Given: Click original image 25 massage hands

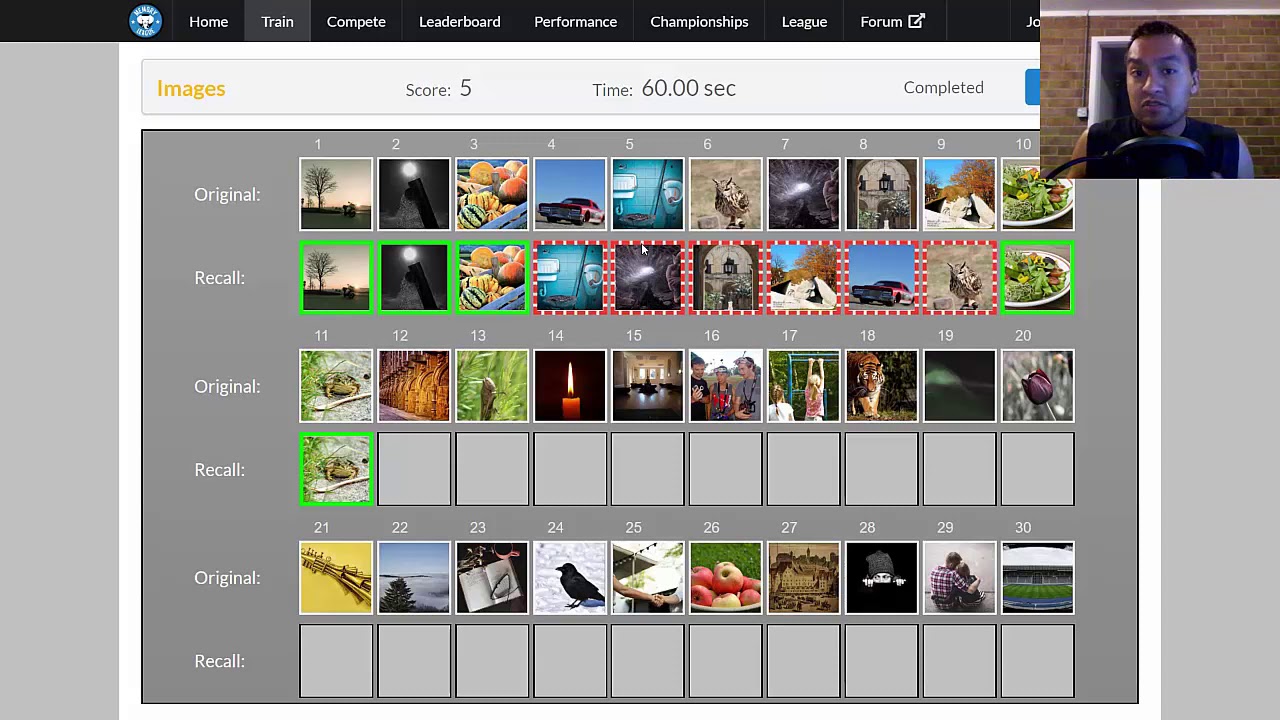Looking at the screenshot, I should [648, 577].
